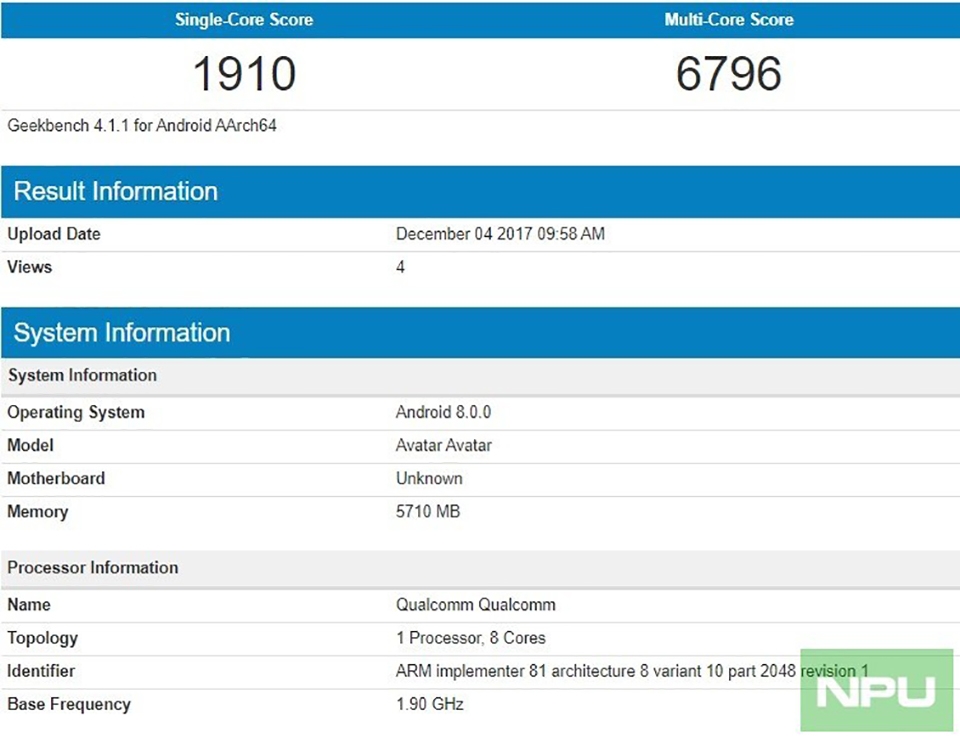Select the 5710 MB memory value
Viewport: 960px width, 738px height.
tap(428, 511)
